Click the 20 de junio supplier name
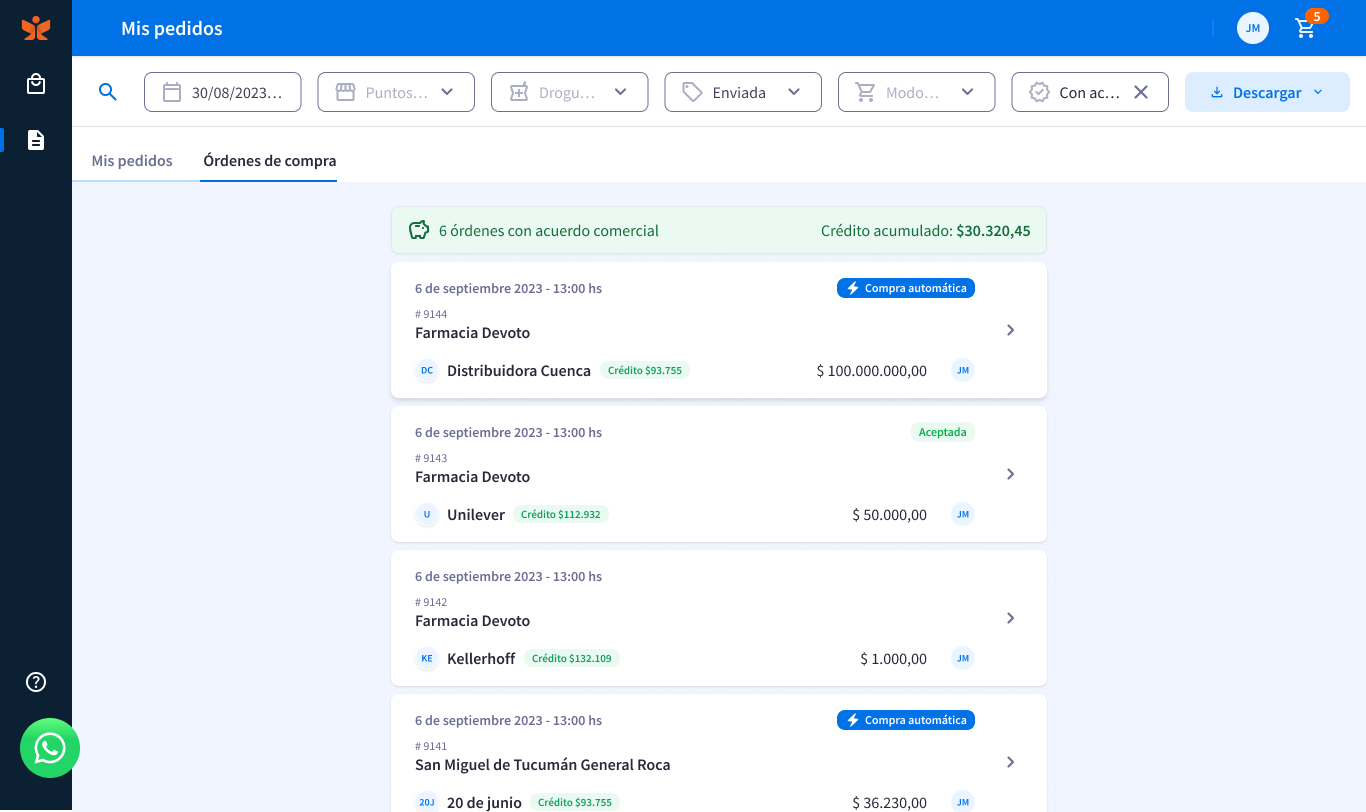Image resolution: width=1366 pixels, height=812 pixels. [485, 802]
